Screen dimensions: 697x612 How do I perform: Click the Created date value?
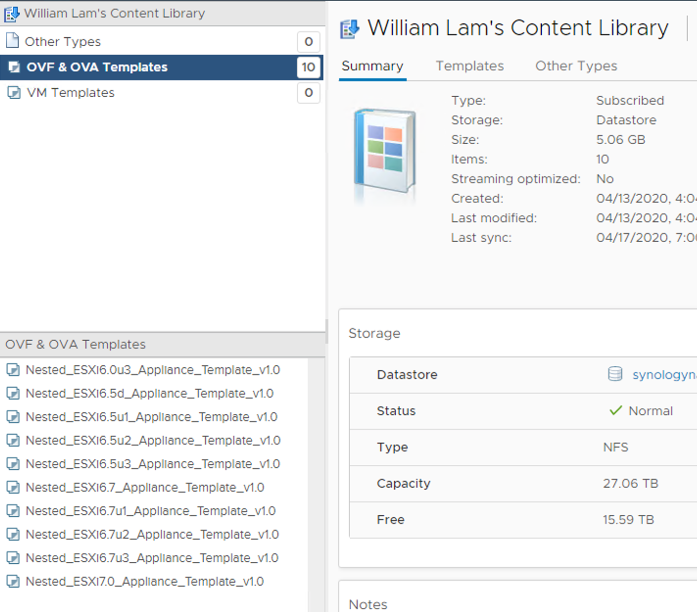click(x=646, y=198)
